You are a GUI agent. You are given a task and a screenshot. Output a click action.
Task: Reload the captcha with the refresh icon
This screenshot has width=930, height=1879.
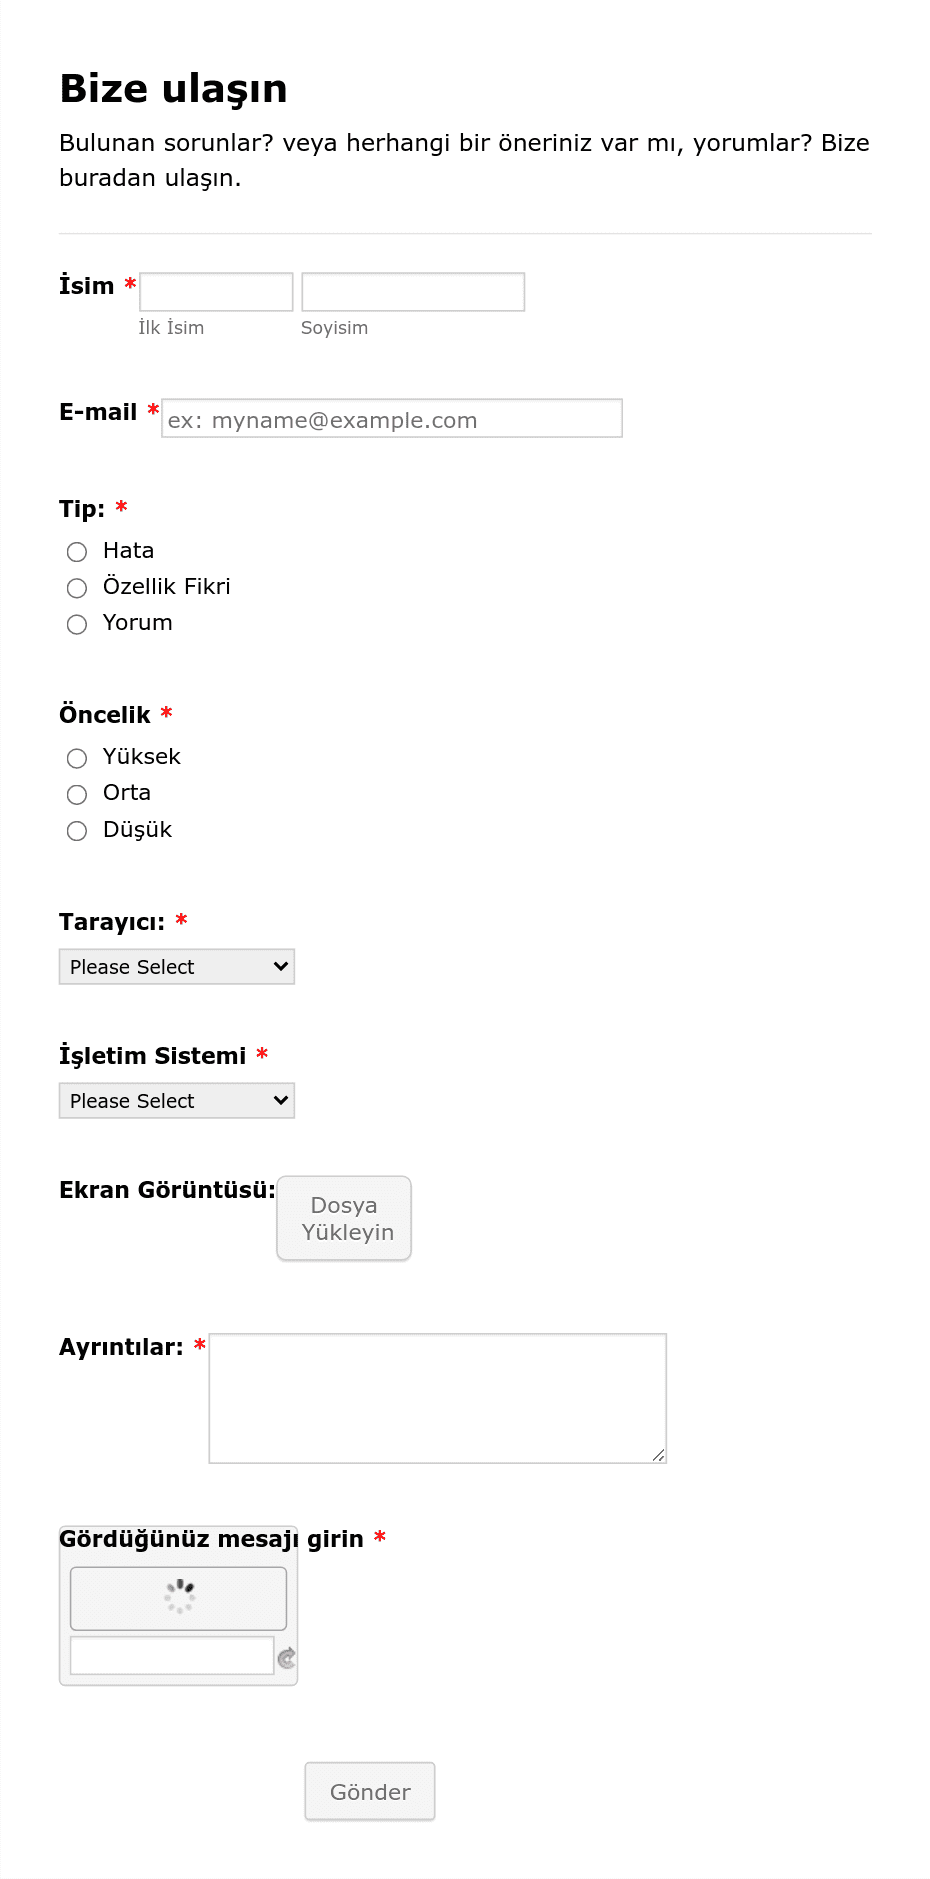(x=287, y=1658)
